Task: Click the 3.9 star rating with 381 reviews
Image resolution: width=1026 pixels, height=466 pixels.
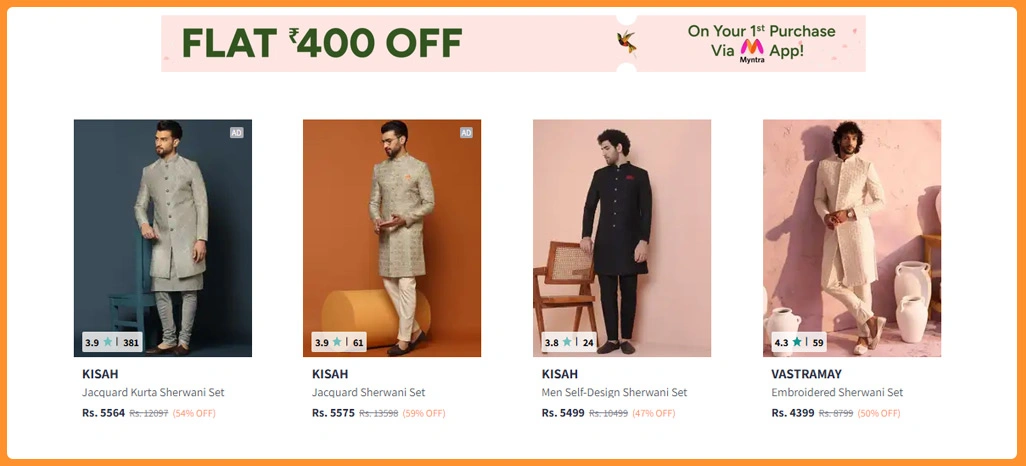Action: 112,342
